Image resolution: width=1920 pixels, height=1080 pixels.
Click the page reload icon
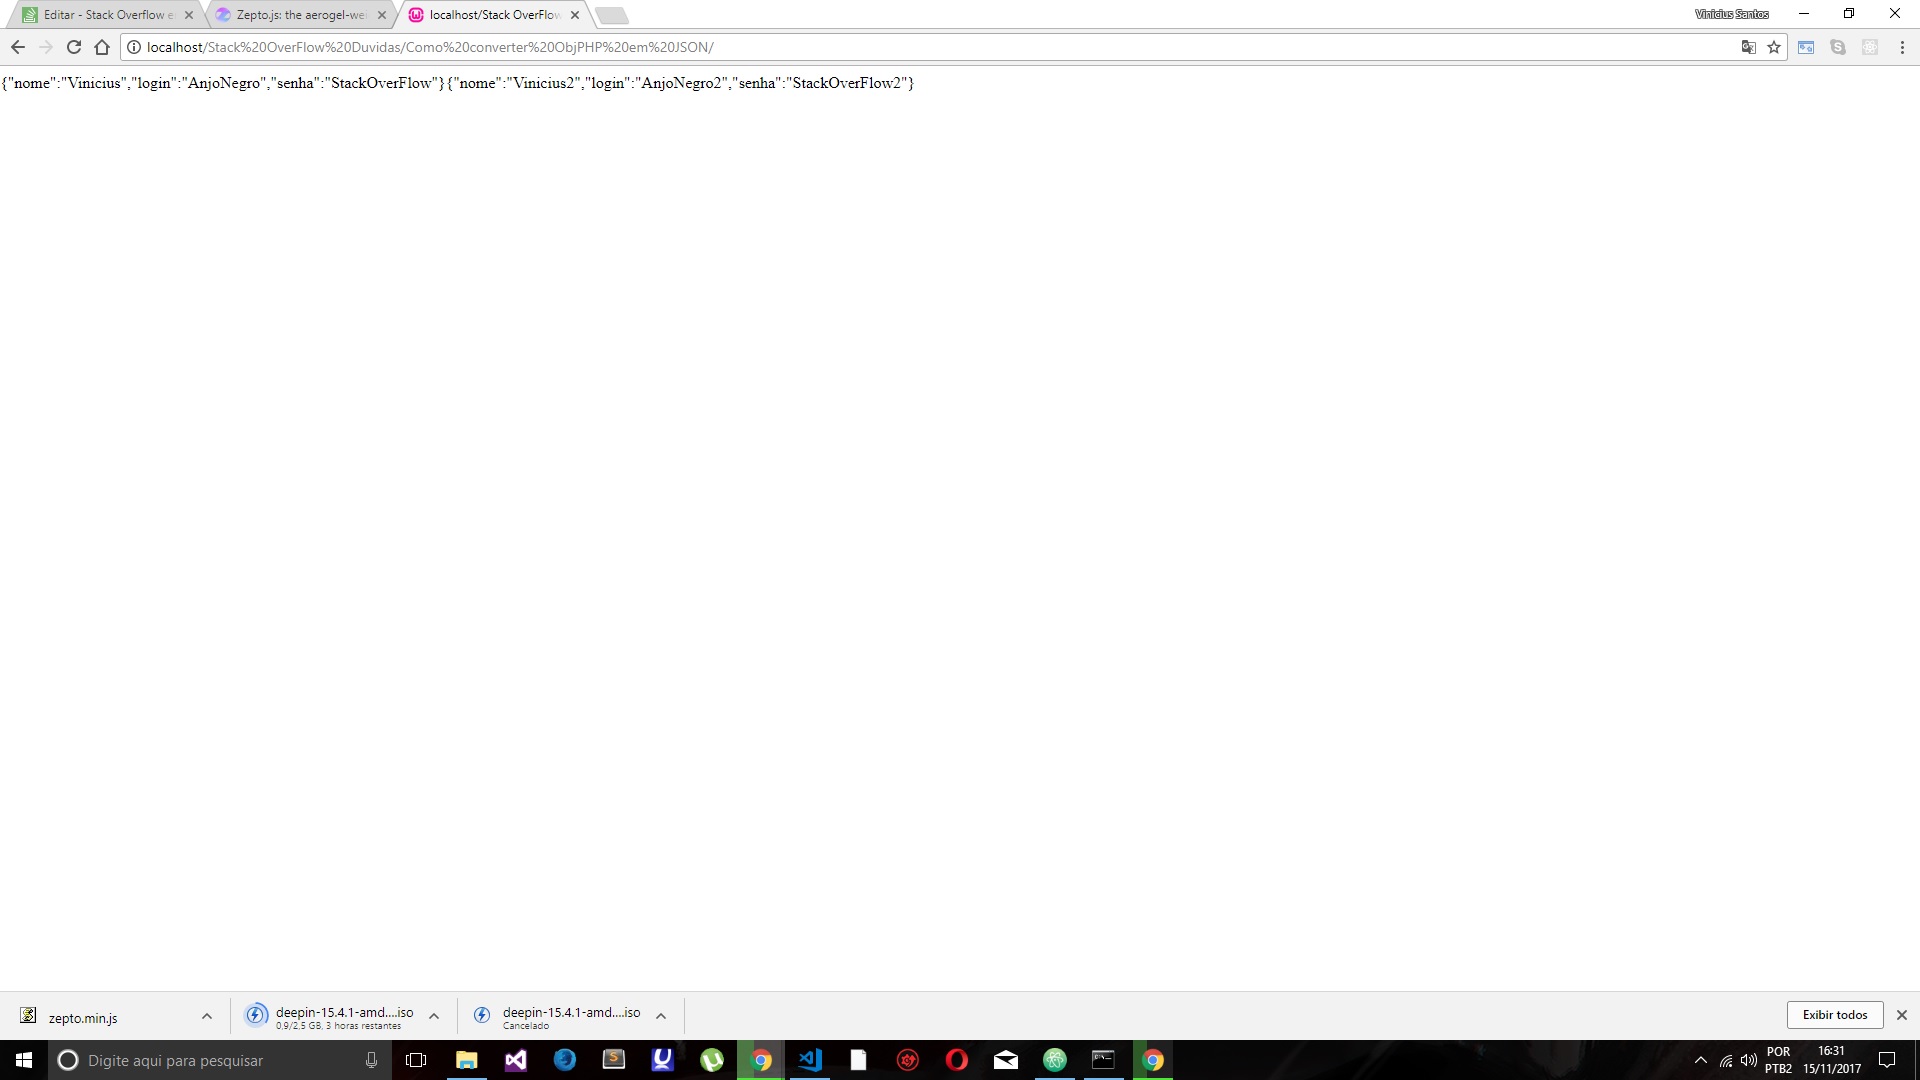73,47
